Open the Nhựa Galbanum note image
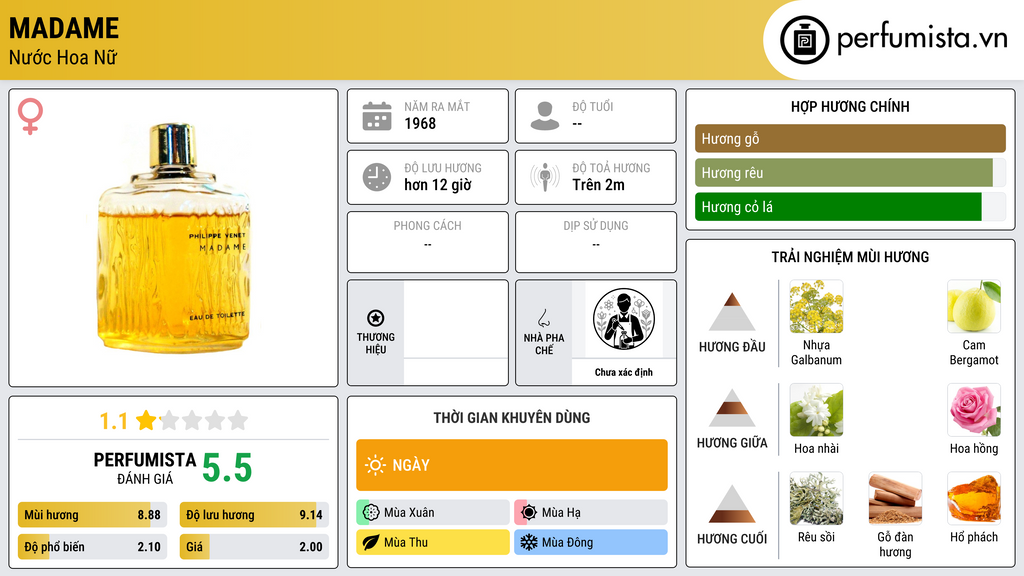The height and width of the screenshot is (576, 1024). tap(816, 306)
